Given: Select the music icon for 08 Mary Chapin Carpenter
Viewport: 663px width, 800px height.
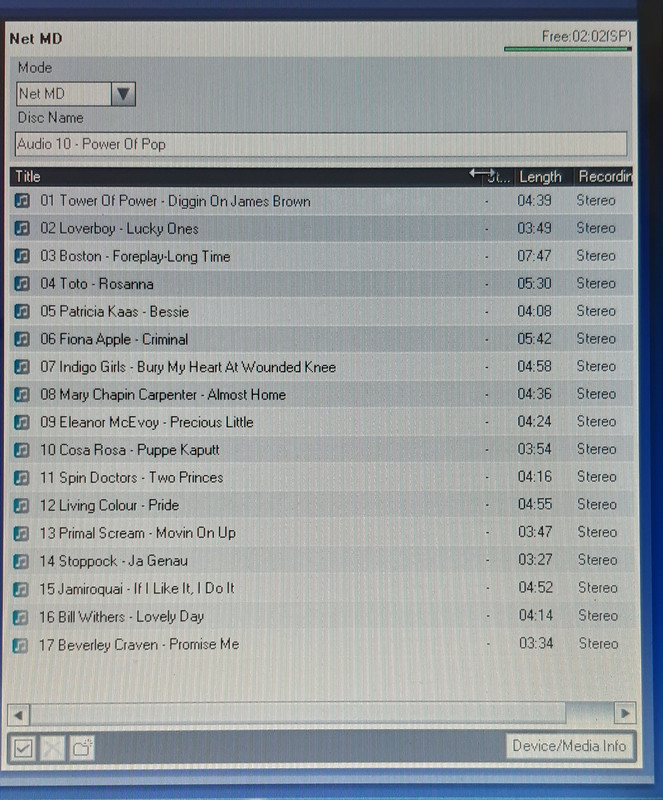Looking at the screenshot, I should tap(22, 394).
